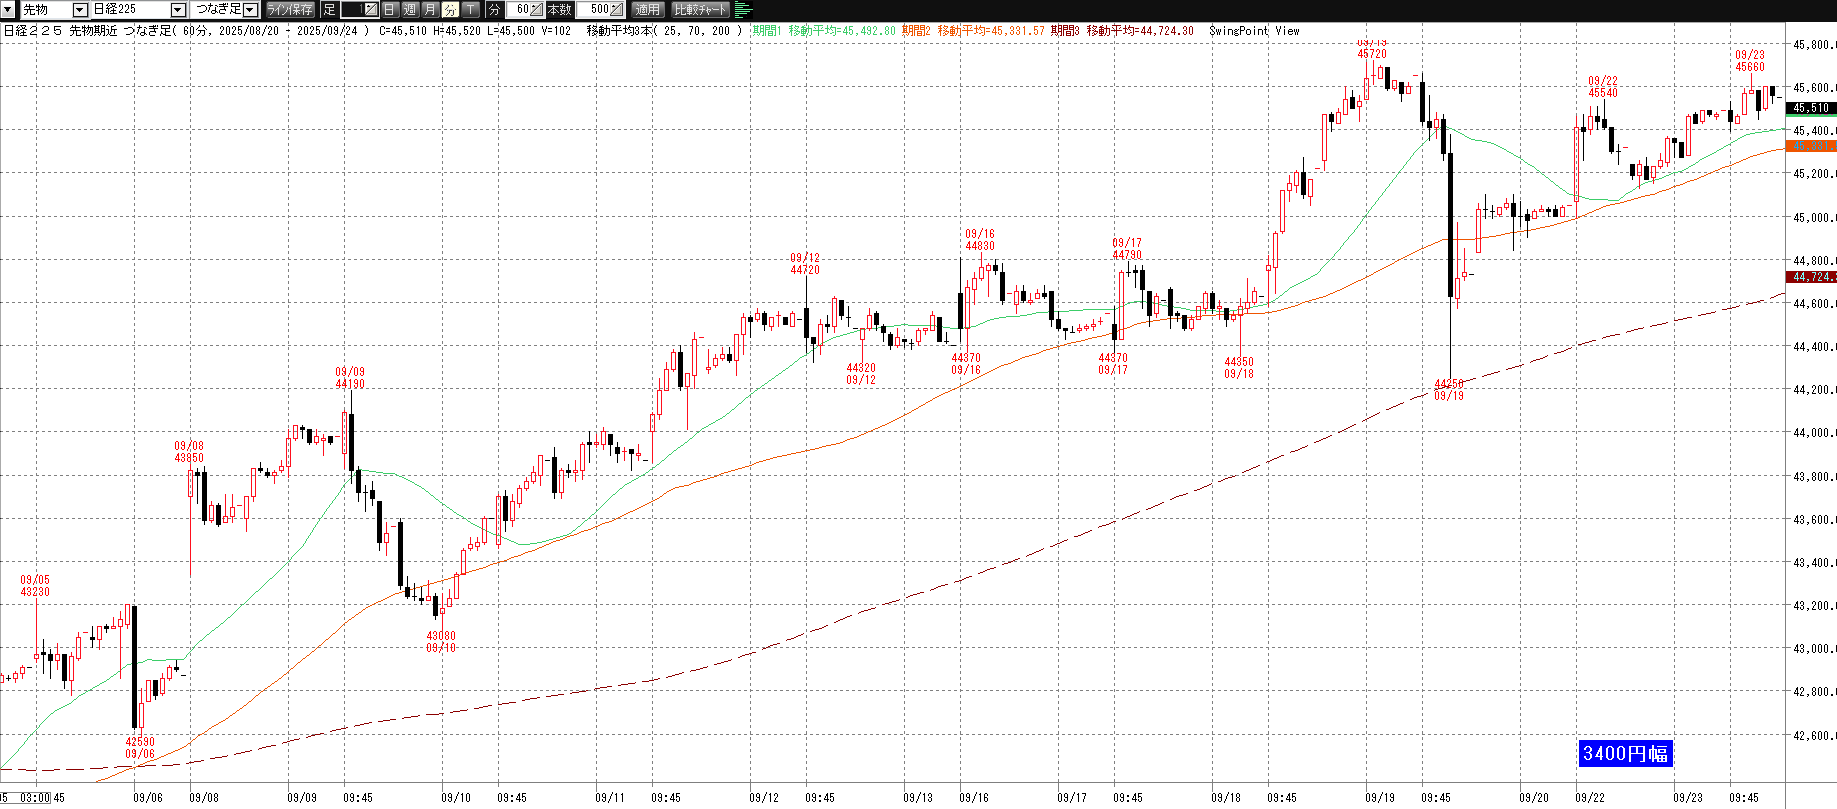The width and height of the screenshot is (1837, 809).
Task: Expand the 先物 product type dropdown
Action: [80, 10]
